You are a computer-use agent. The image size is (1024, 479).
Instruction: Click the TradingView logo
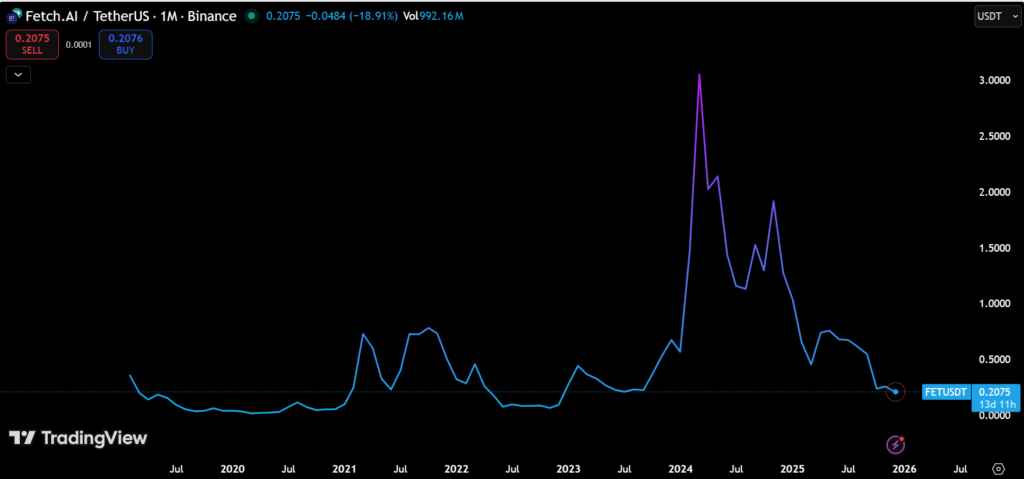[x=78, y=438]
